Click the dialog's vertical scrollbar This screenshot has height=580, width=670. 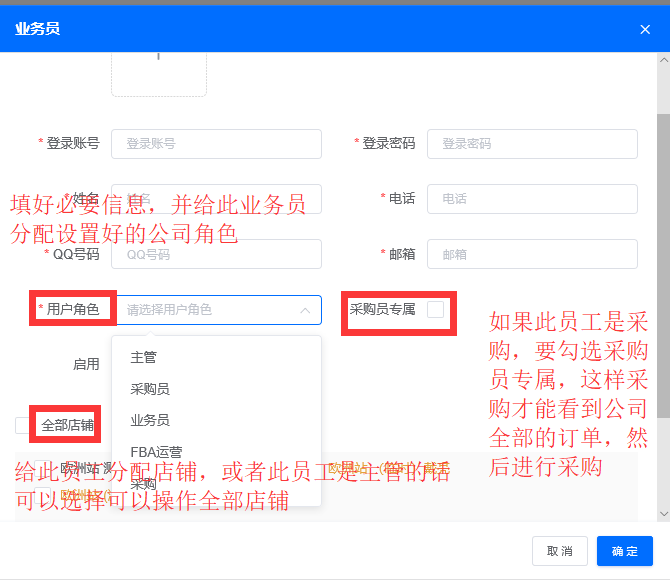click(662, 250)
